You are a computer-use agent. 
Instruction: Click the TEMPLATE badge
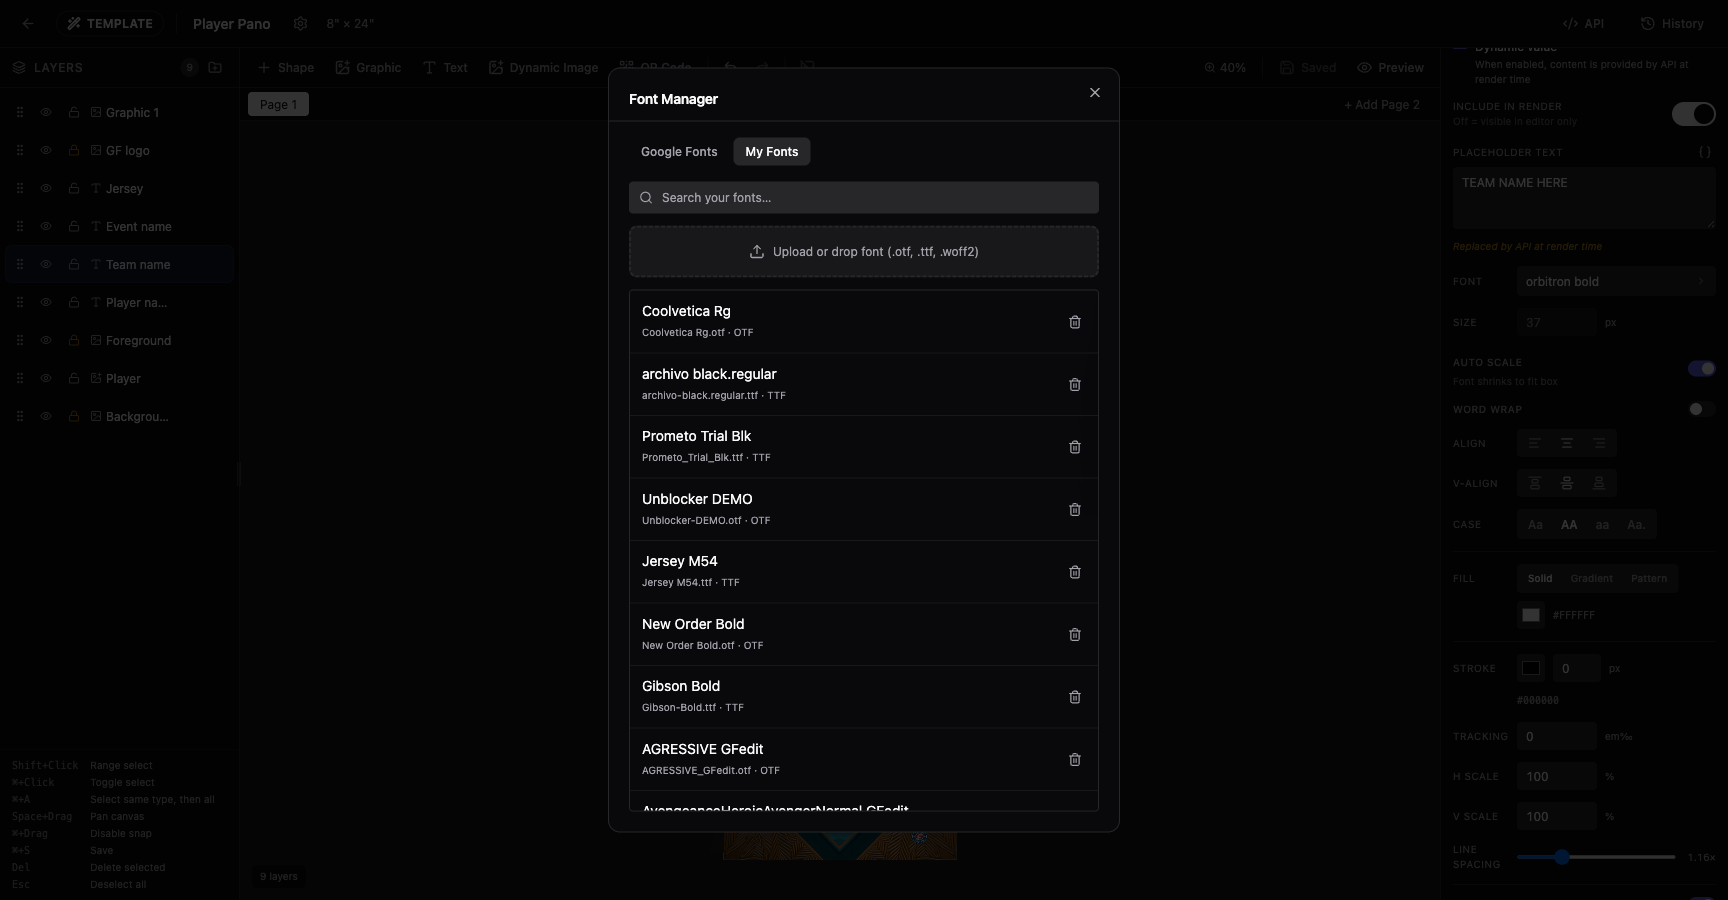pos(110,24)
